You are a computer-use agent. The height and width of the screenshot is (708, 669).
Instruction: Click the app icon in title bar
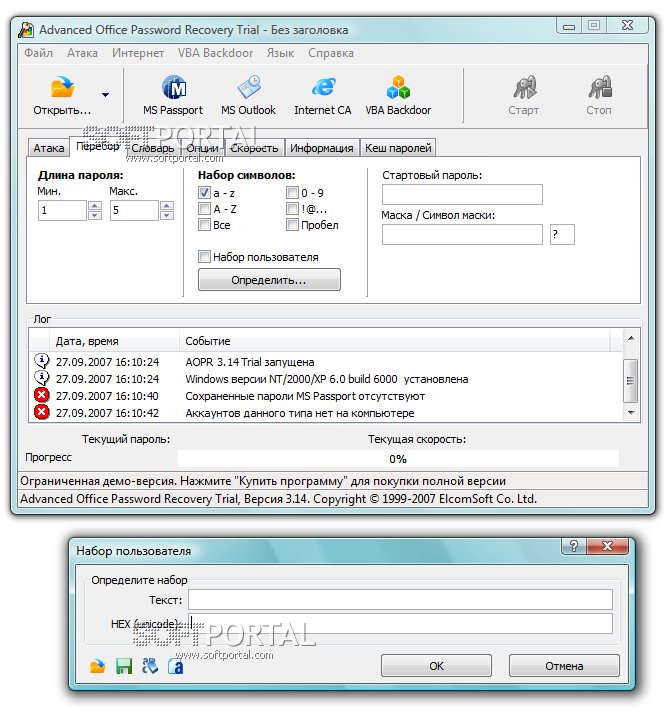tap(26, 30)
